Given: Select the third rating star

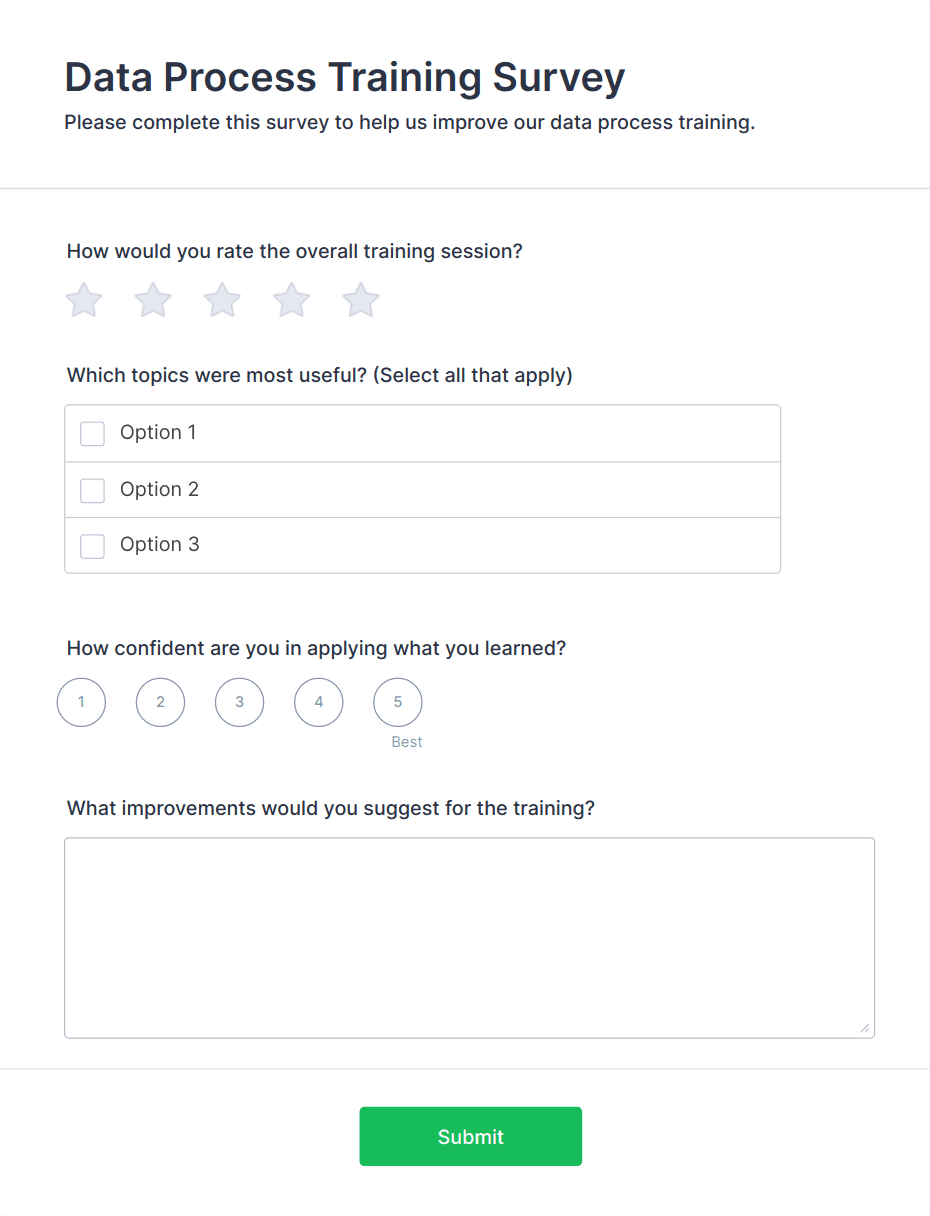Looking at the screenshot, I should point(222,300).
